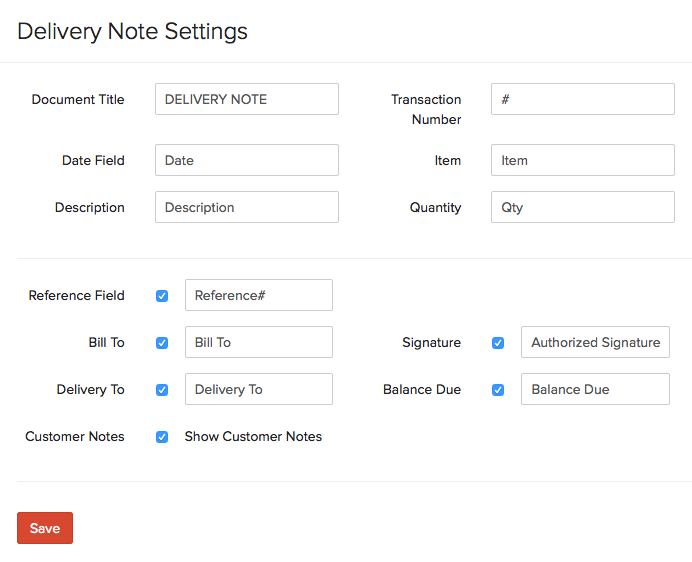Uncheck the Balance Due checkbox
692x562 pixels.
point(498,390)
